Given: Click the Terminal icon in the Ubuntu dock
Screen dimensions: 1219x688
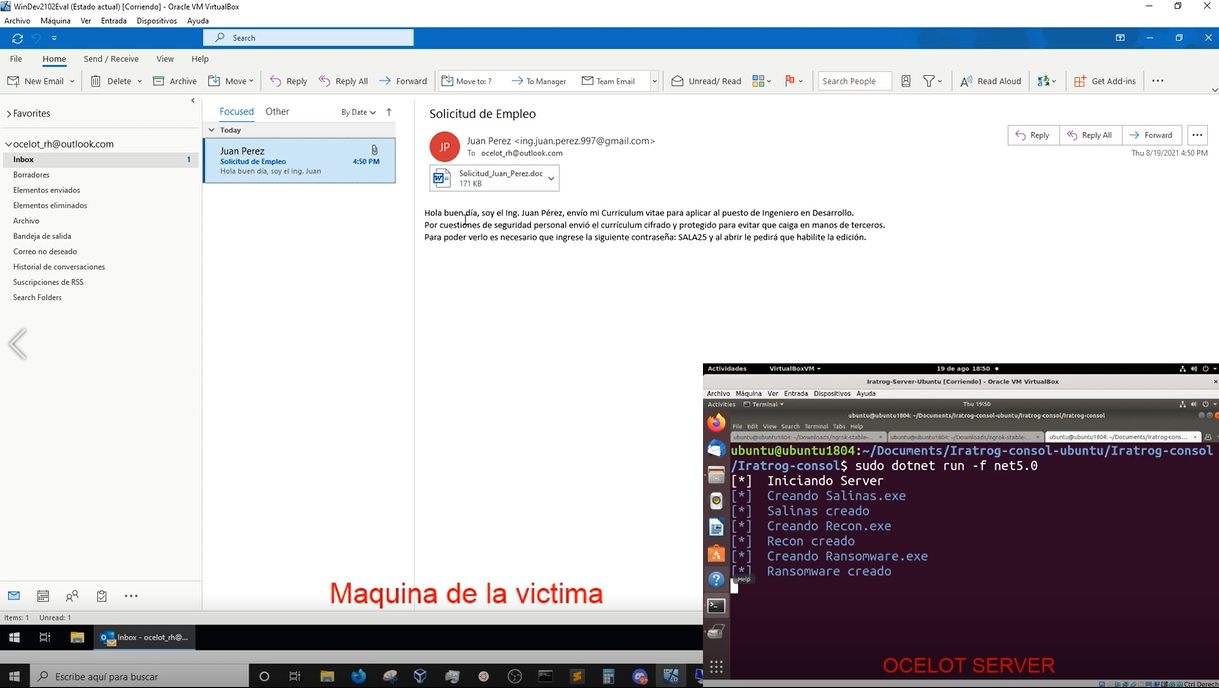Looking at the screenshot, I should click(x=716, y=605).
